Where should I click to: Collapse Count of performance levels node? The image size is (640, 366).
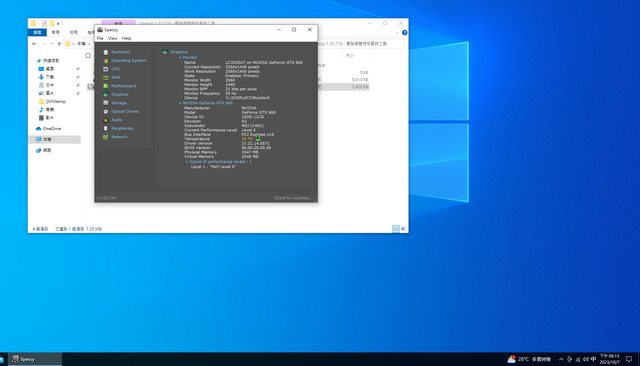(187, 162)
